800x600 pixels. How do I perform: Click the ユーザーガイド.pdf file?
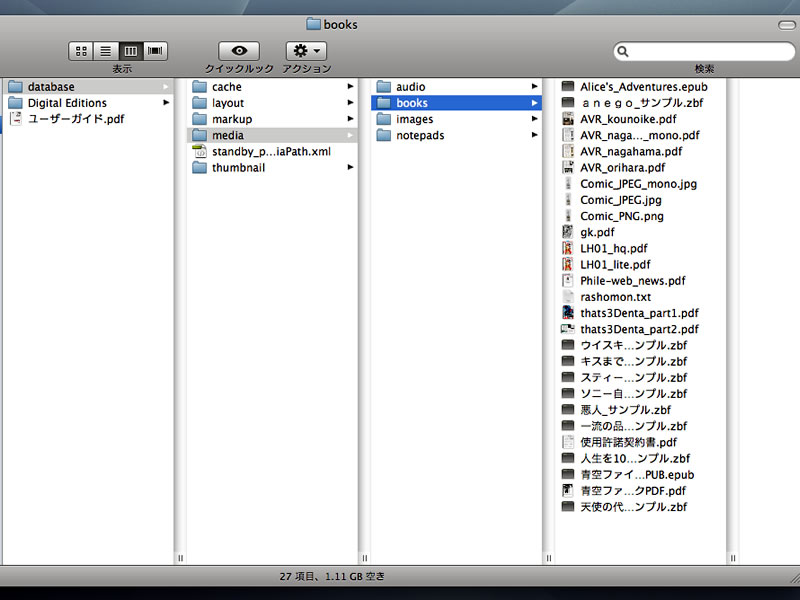coord(75,119)
